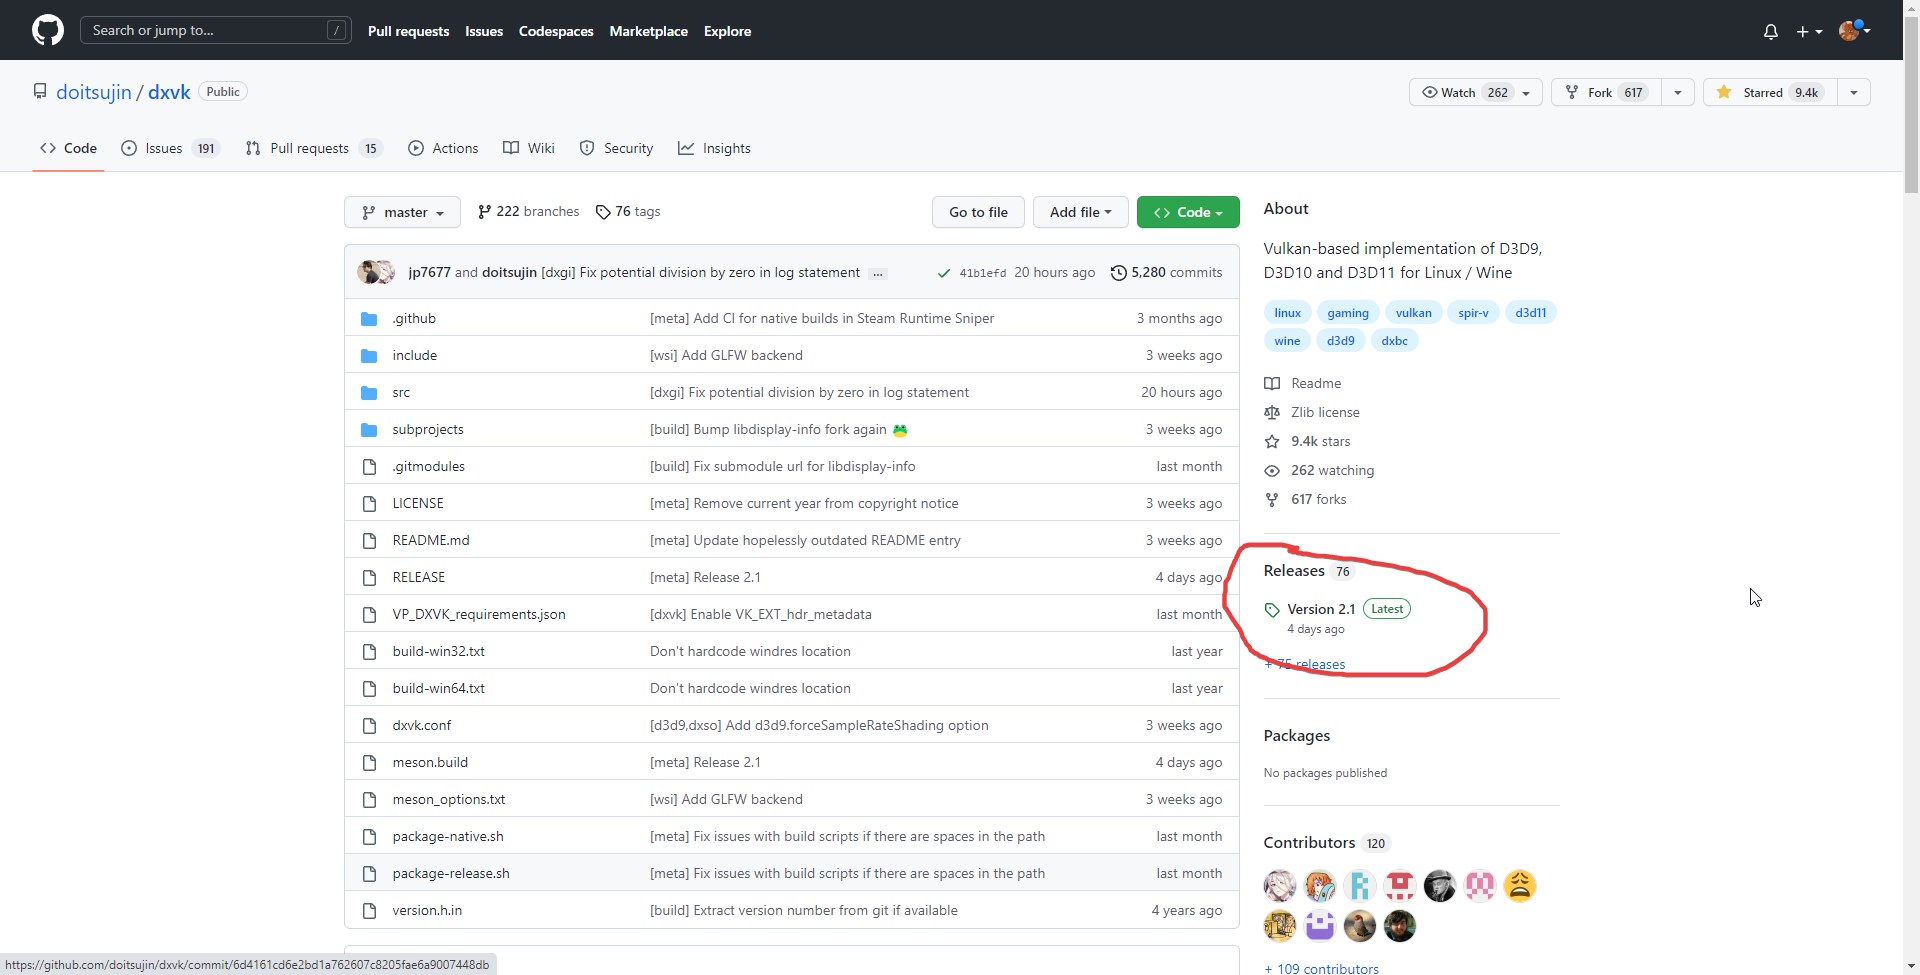This screenshot has height=975, width=1920.
Task: Open the notifications bell
Action: click(x=1770, y=31)
